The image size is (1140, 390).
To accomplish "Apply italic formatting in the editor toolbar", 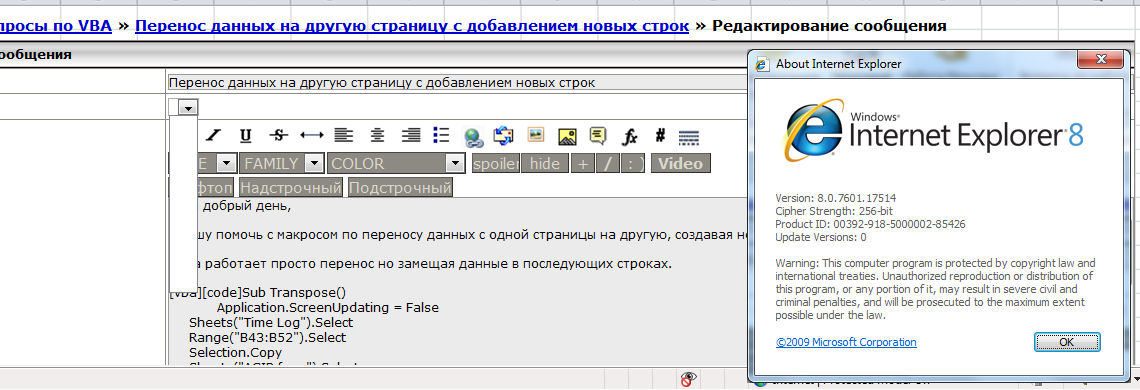I will (x=213, y=135).
